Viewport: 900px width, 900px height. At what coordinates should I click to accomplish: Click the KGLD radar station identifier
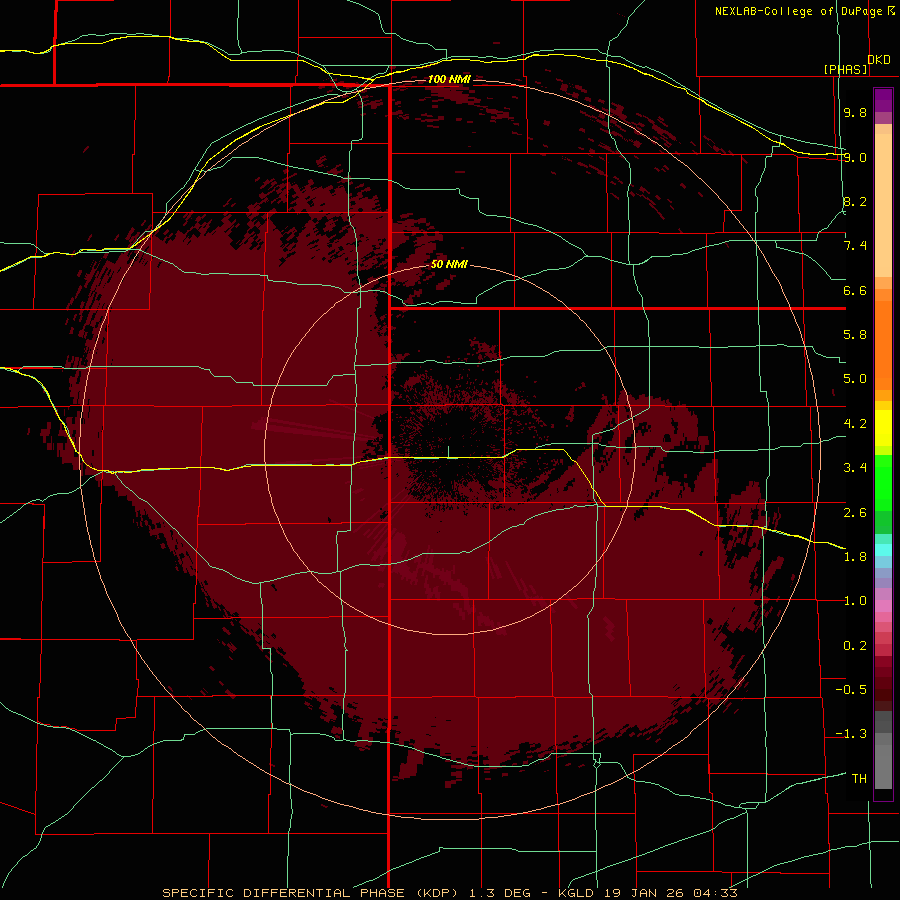[x=576, y=893]
